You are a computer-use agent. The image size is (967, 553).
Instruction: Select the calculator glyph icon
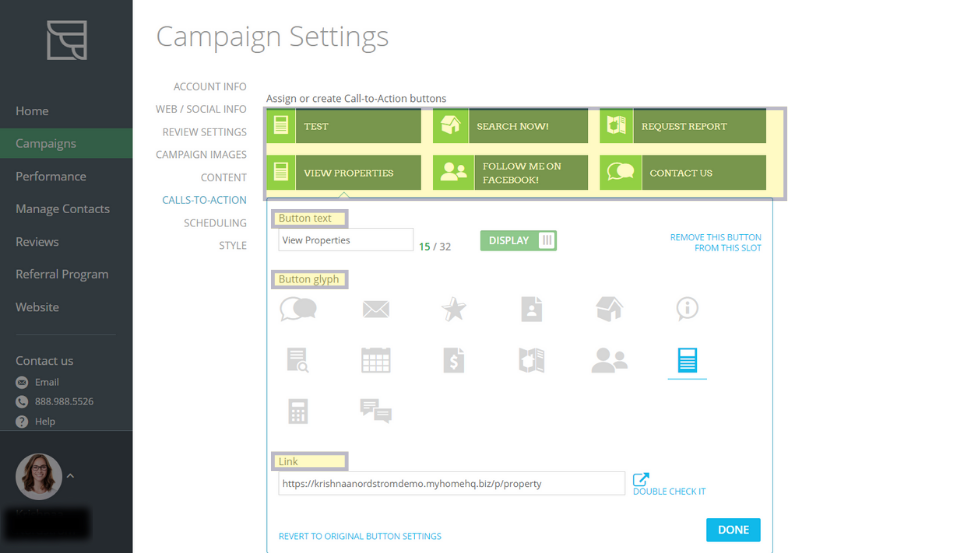click(298, 411)
